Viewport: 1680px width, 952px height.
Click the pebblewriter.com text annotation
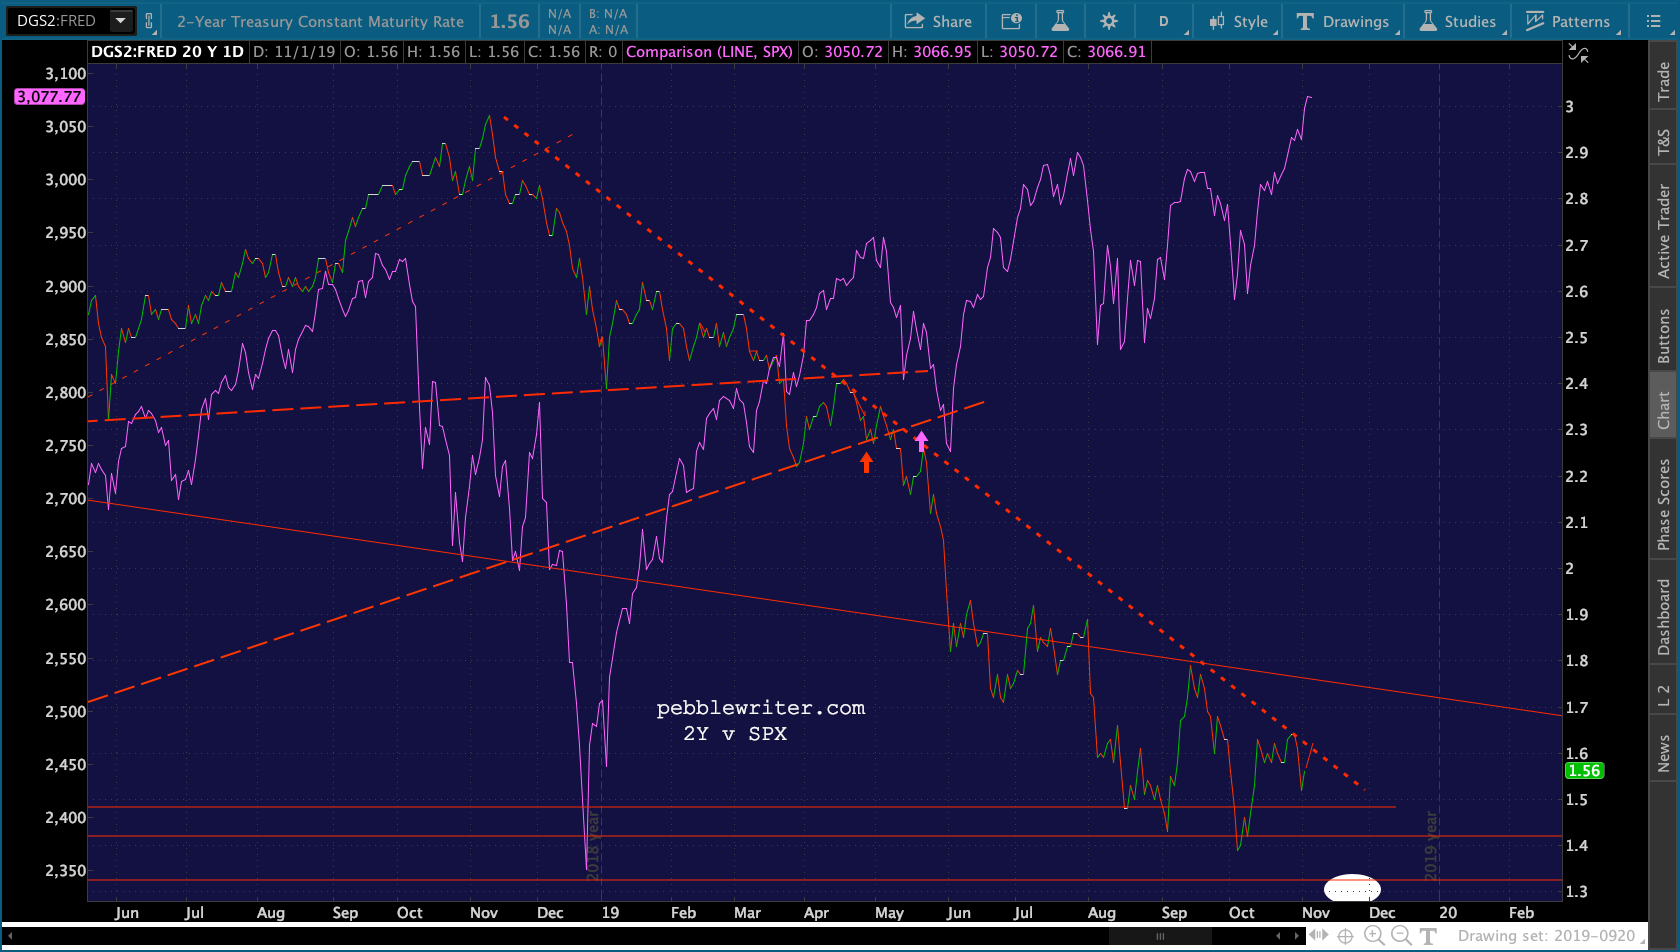761,708
